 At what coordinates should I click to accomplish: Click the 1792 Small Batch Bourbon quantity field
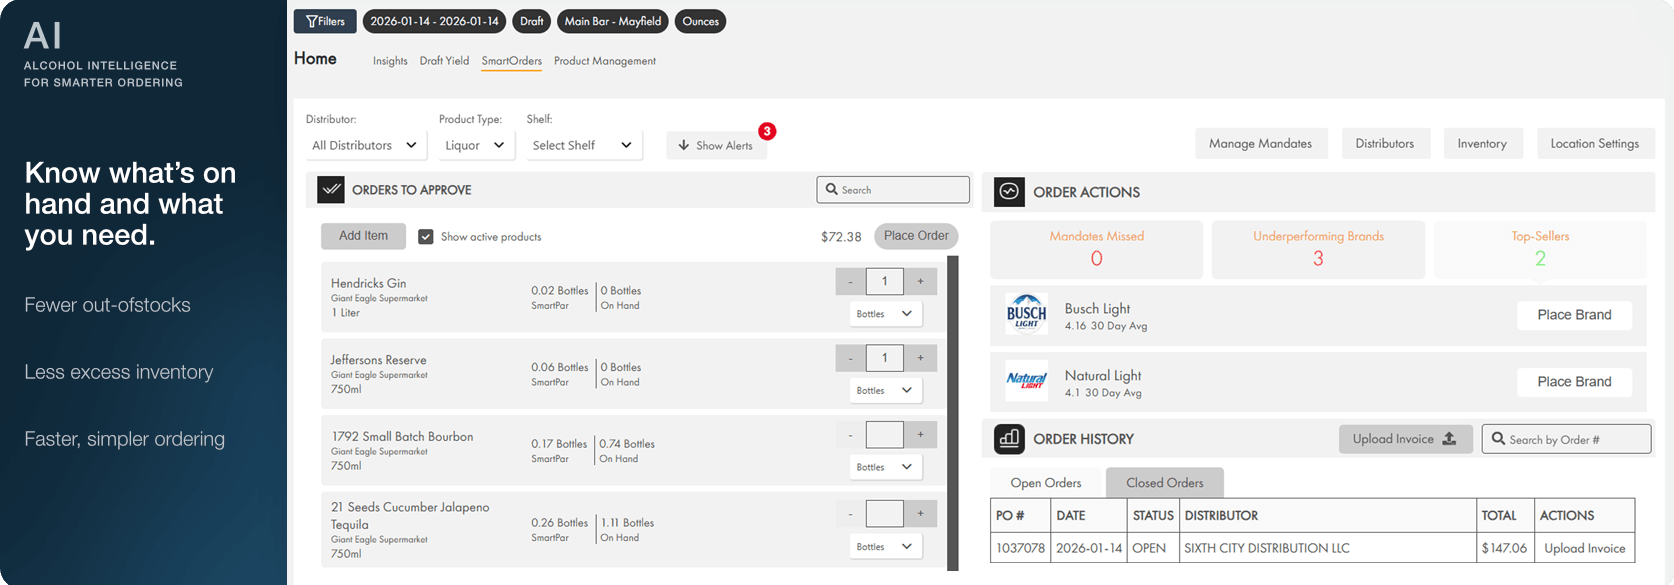(x=885, y=435)
